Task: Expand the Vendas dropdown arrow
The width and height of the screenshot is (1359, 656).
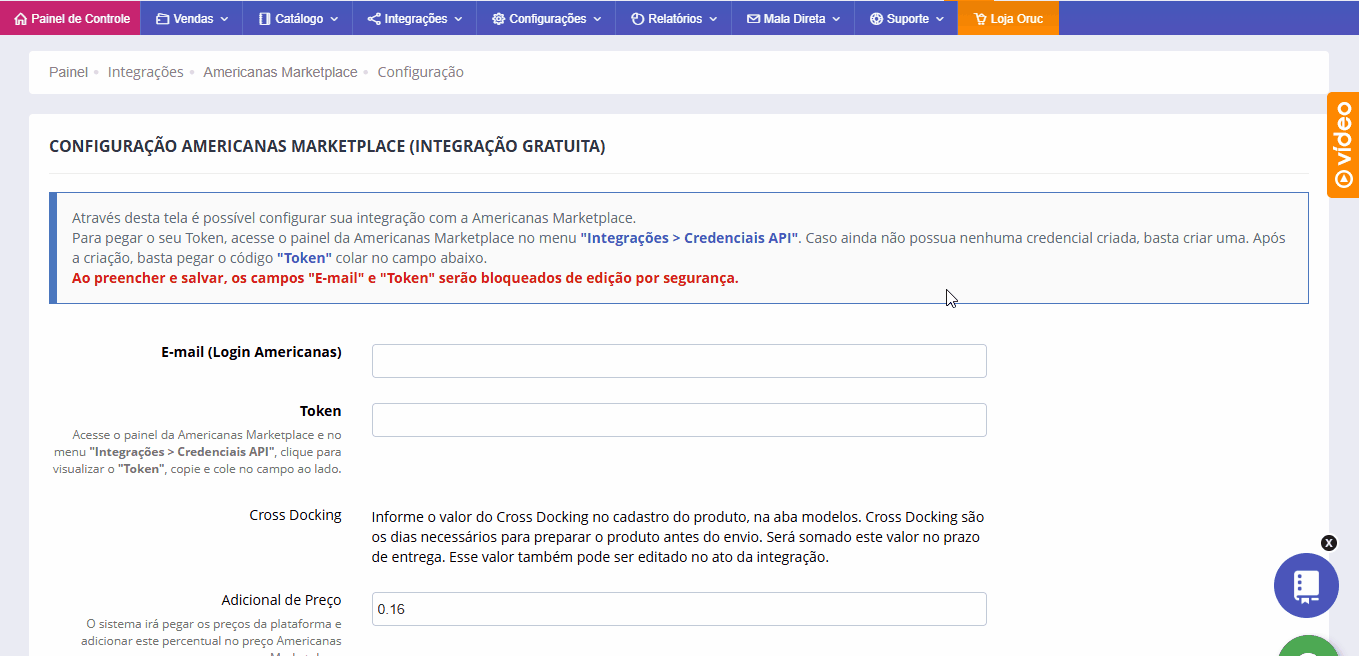Action: 224,19
